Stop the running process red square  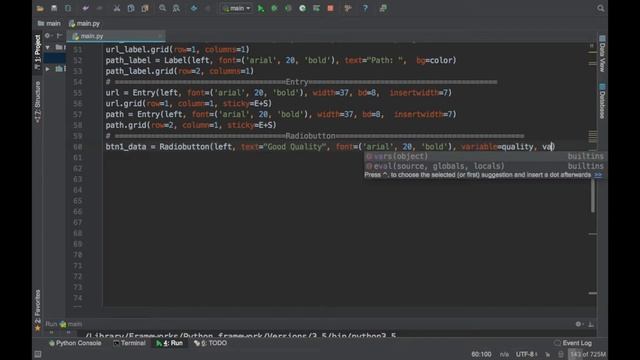[330, 8]
